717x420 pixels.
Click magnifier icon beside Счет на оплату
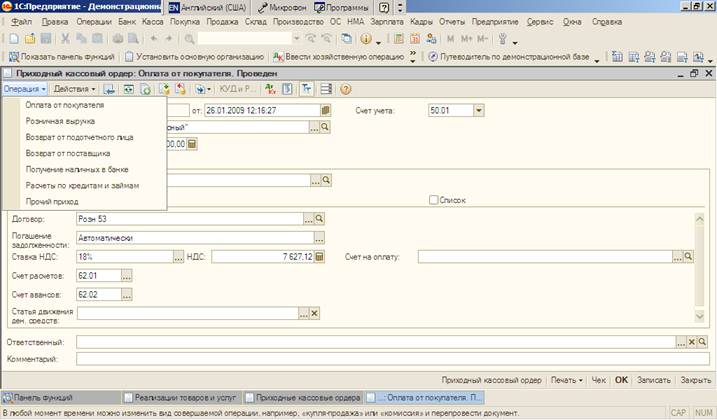pos(688,257)
